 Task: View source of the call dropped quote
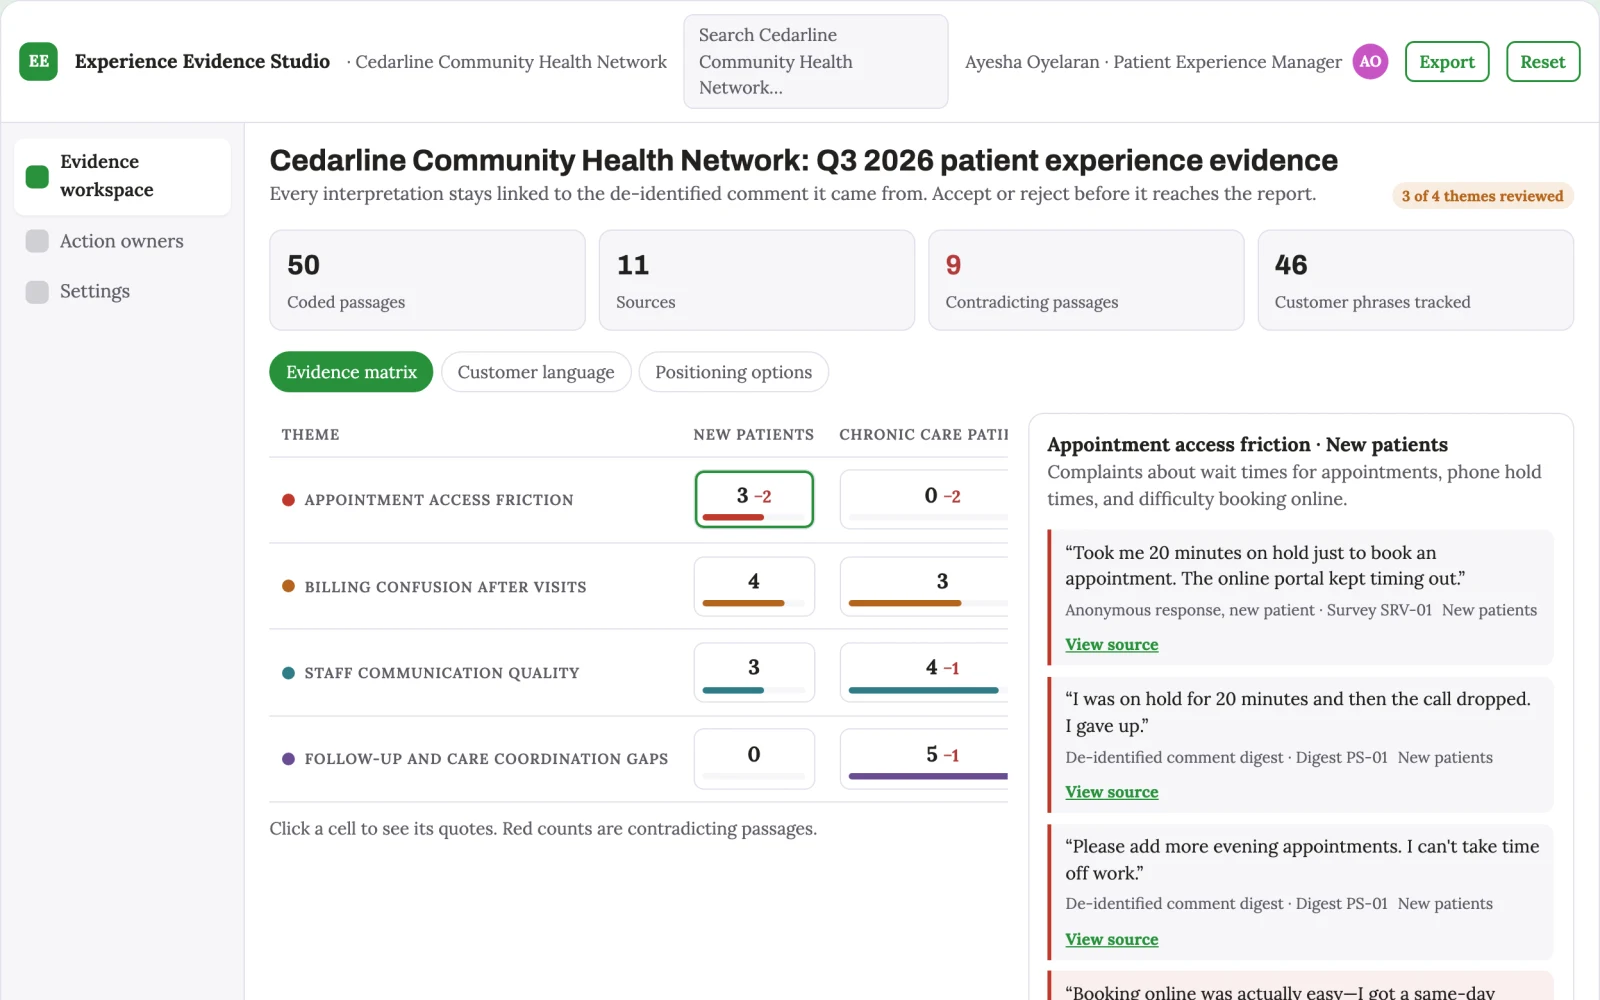[x=1111, y=792]
